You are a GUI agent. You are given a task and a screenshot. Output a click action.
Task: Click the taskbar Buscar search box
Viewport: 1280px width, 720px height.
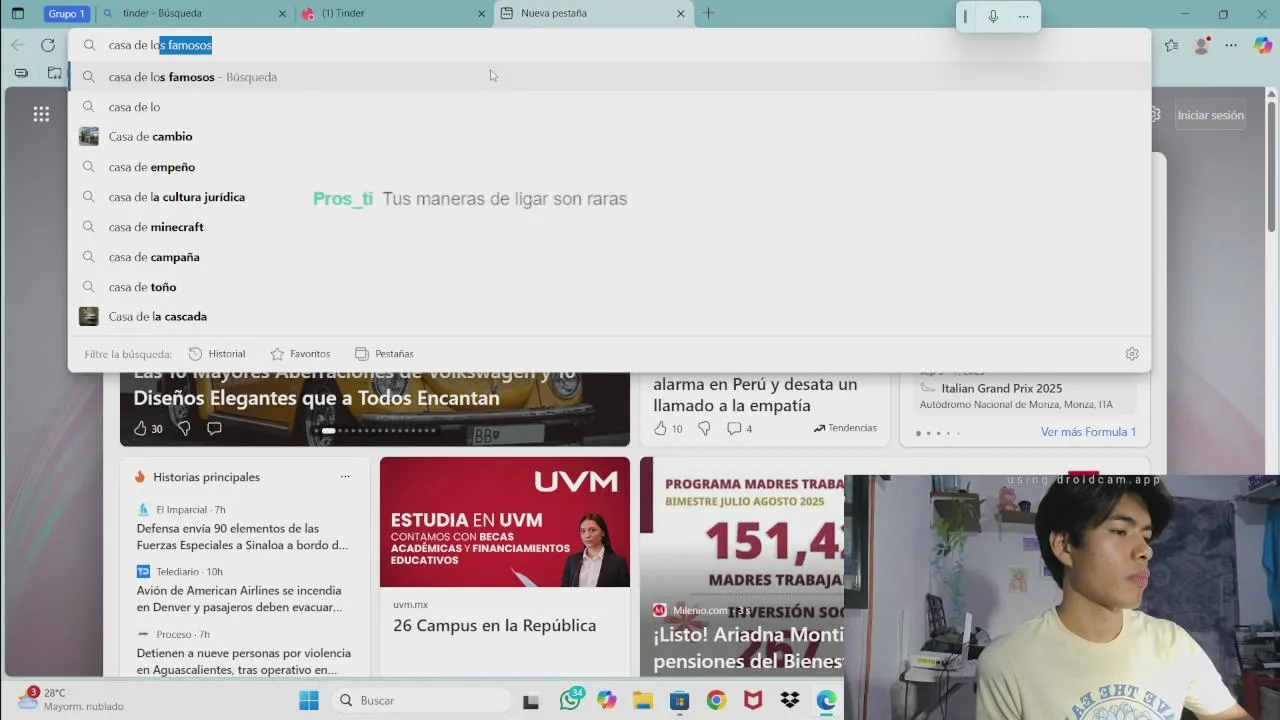coord(420,700)
